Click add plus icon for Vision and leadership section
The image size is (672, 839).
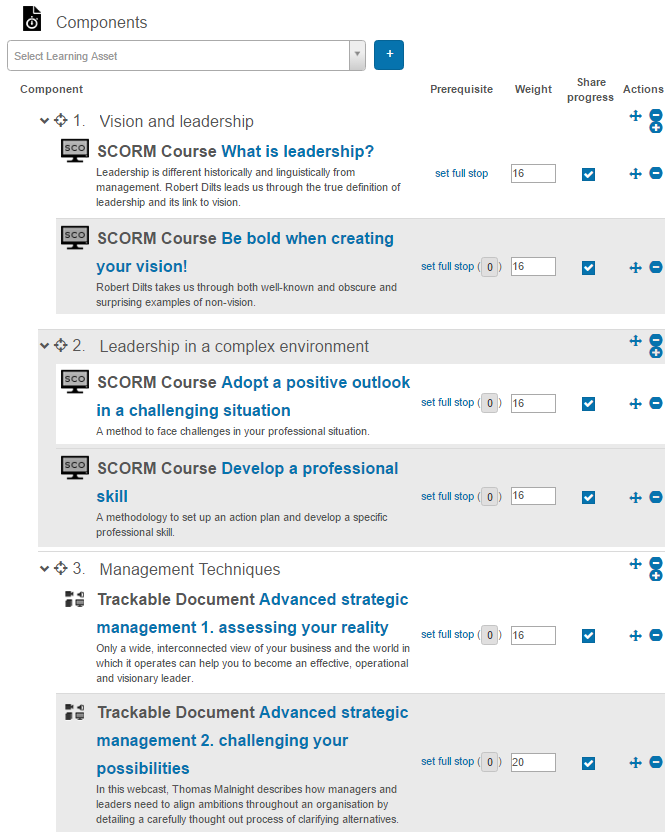pyautogui.click(x=656, y=127)
